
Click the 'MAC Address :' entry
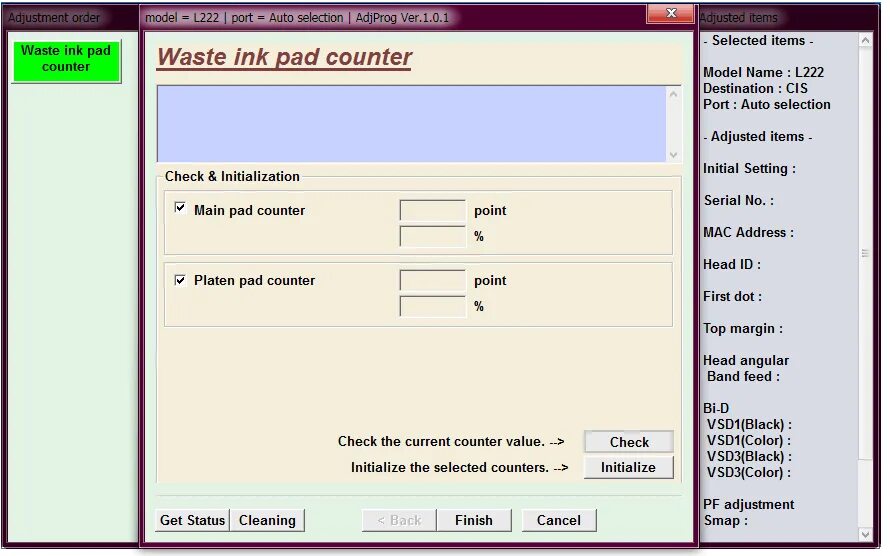point(749,233)
